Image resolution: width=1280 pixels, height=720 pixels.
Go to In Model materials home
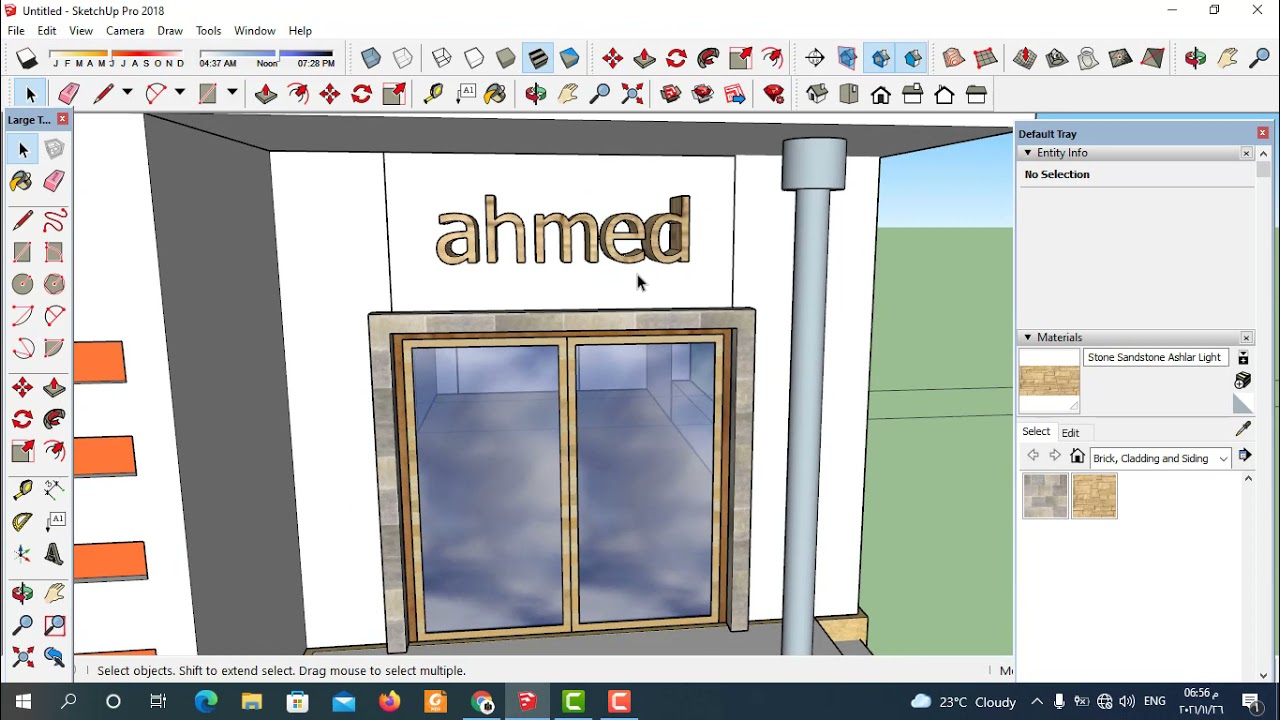coord(1077,456)
